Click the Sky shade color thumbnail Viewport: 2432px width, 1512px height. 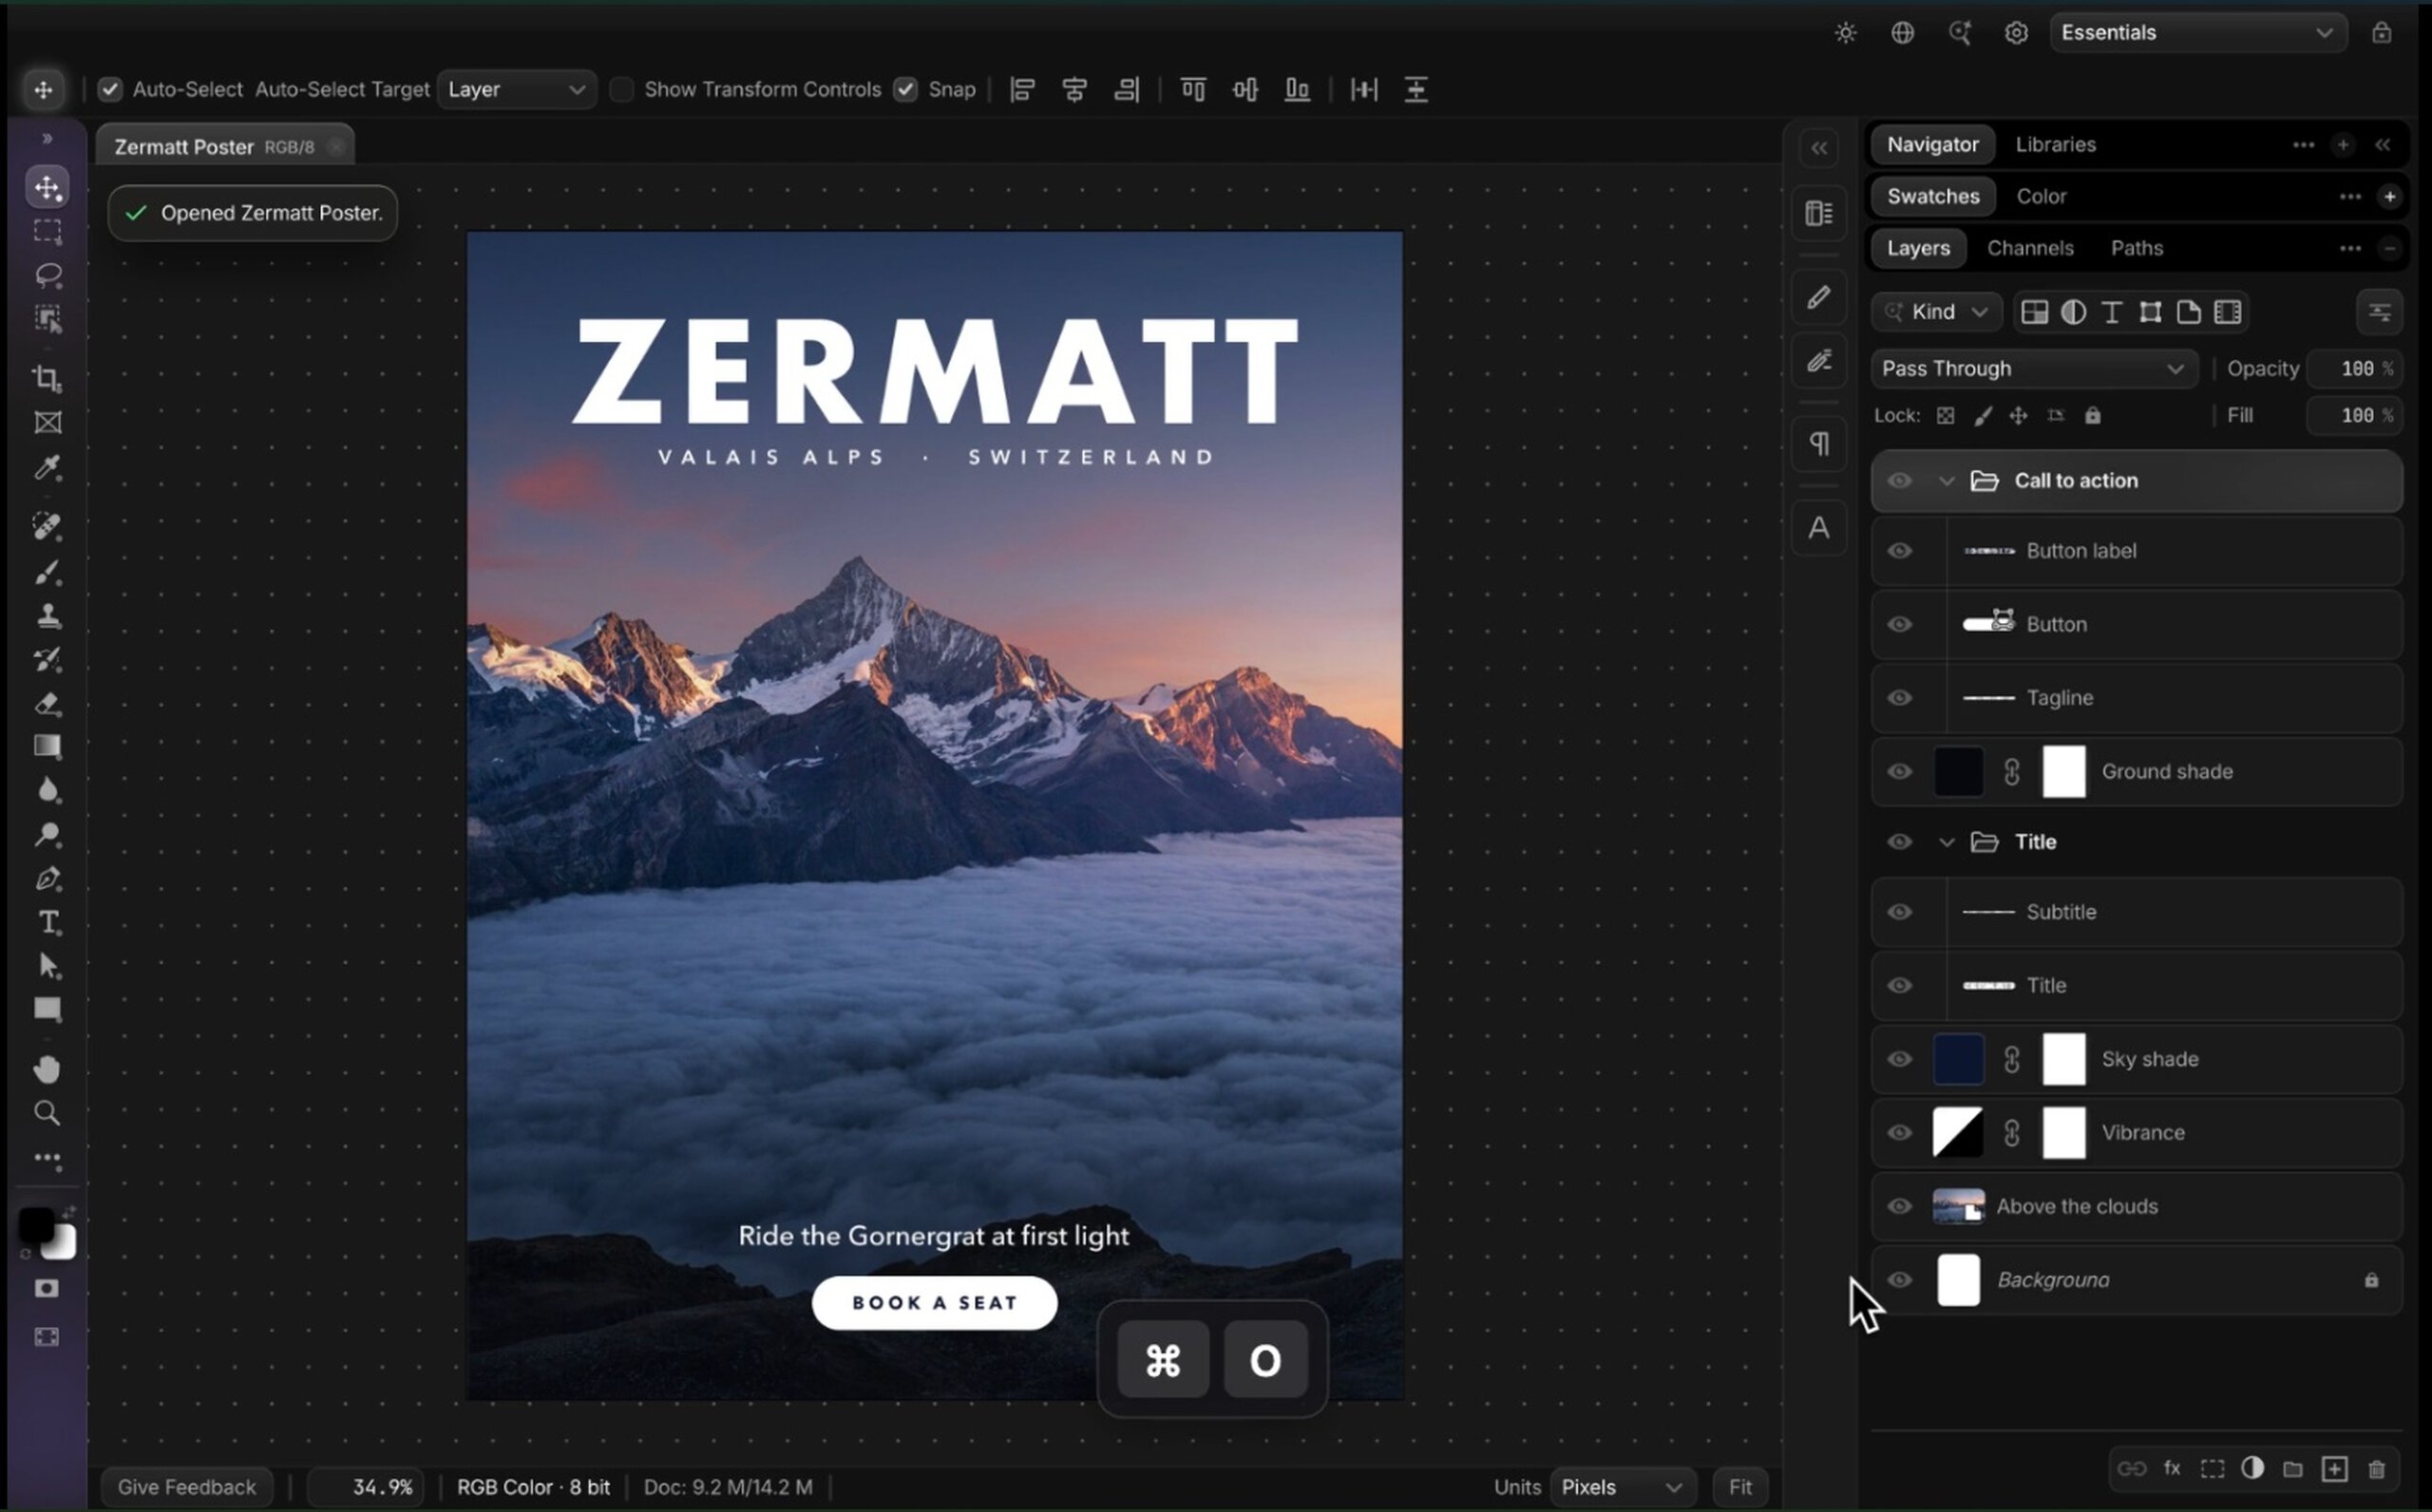tap(1958, 1059)
